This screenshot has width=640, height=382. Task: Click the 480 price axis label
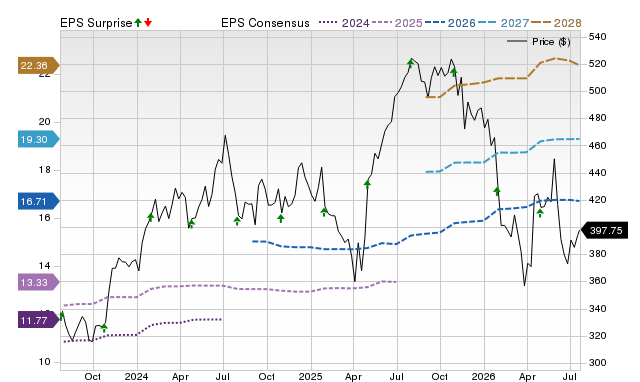597,118
